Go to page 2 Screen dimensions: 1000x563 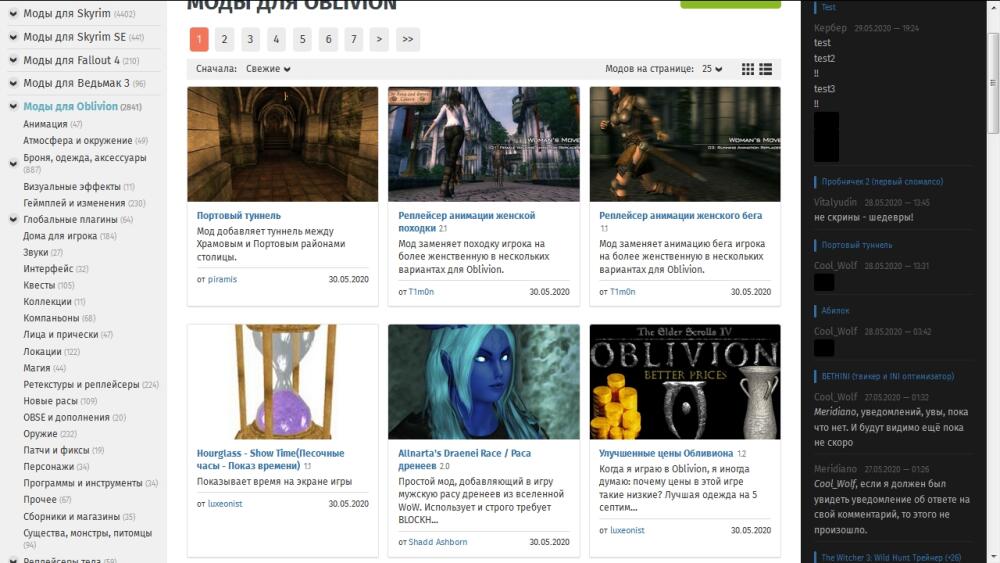click(x=224, y=39)
